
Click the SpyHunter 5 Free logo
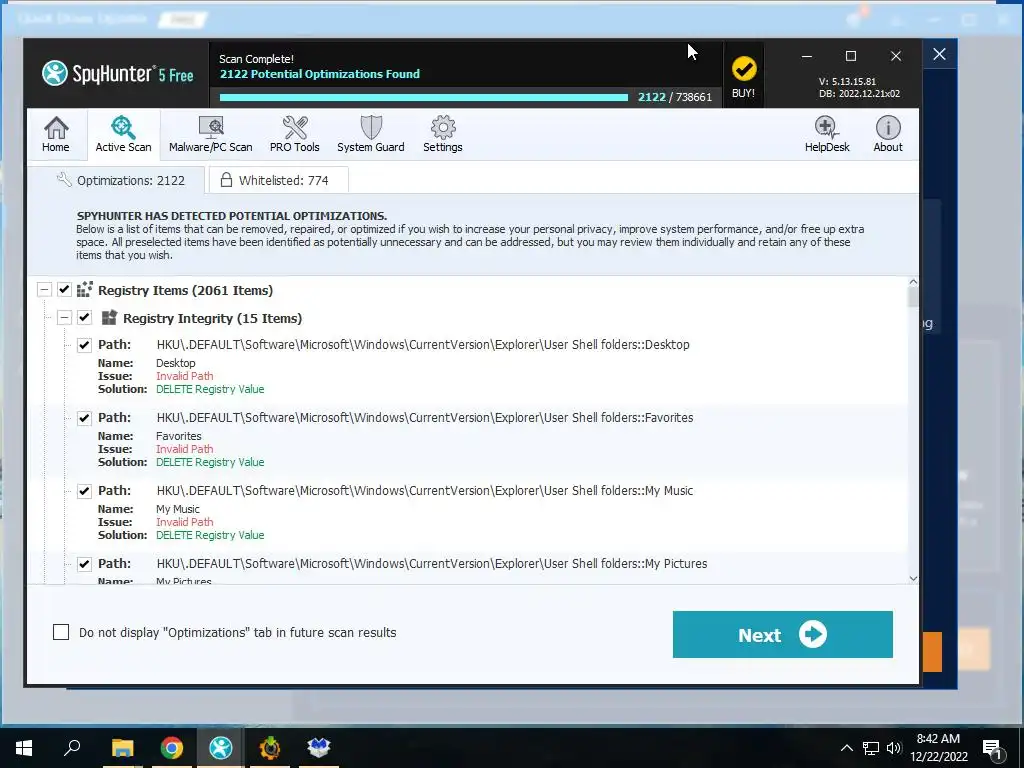pyautogui.click(x=118, y=74)
